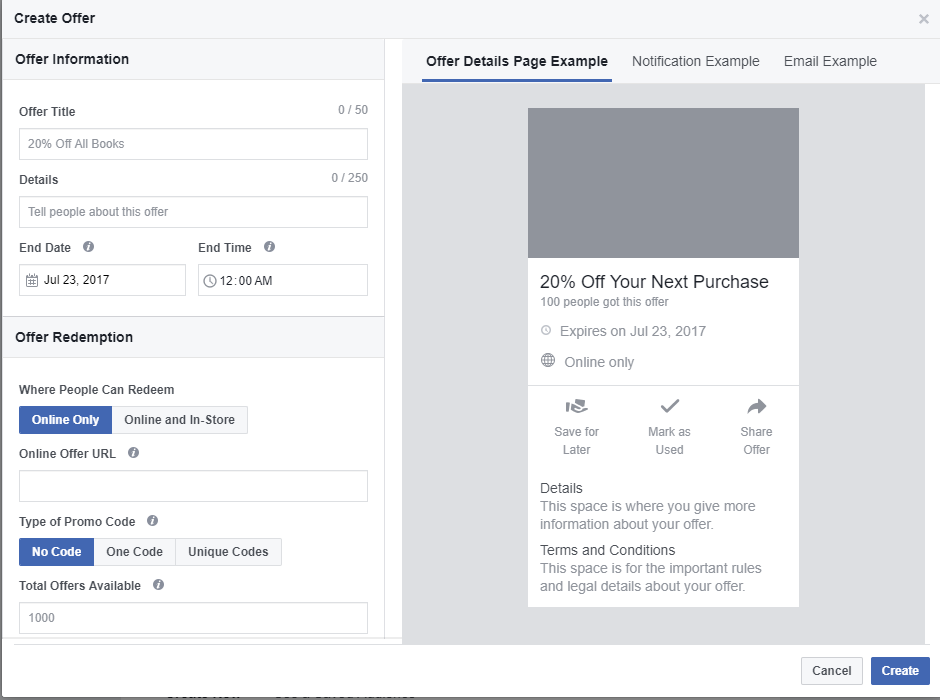Choose the One Code promo type
This screenshot has width=940, height=700.
[x=134, y=552]
